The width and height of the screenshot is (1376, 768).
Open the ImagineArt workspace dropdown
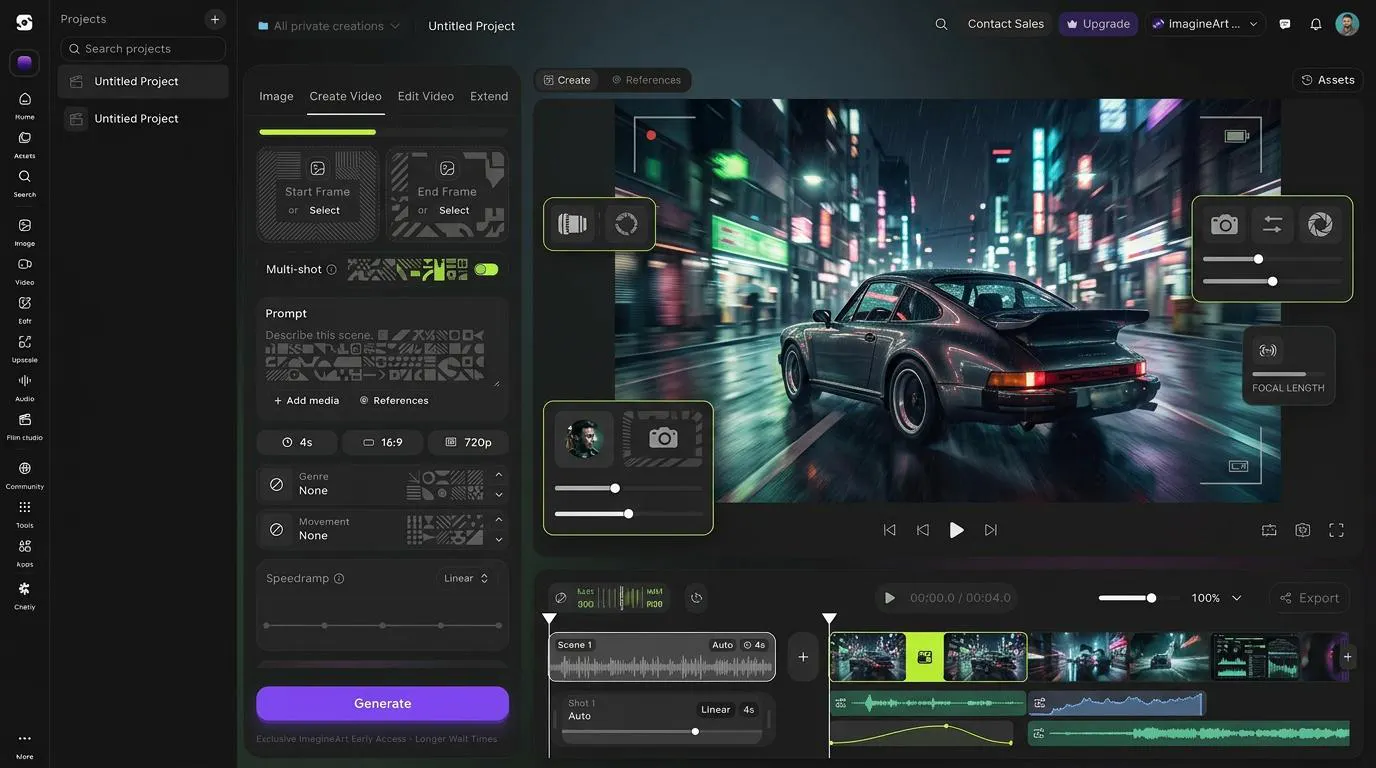click(1205, 24)
